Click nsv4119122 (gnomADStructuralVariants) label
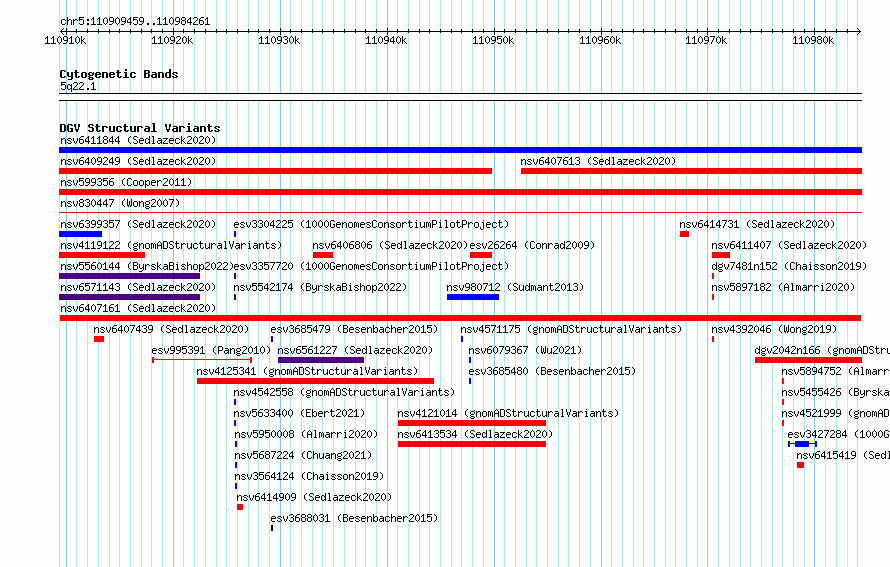 pos(171,245)
